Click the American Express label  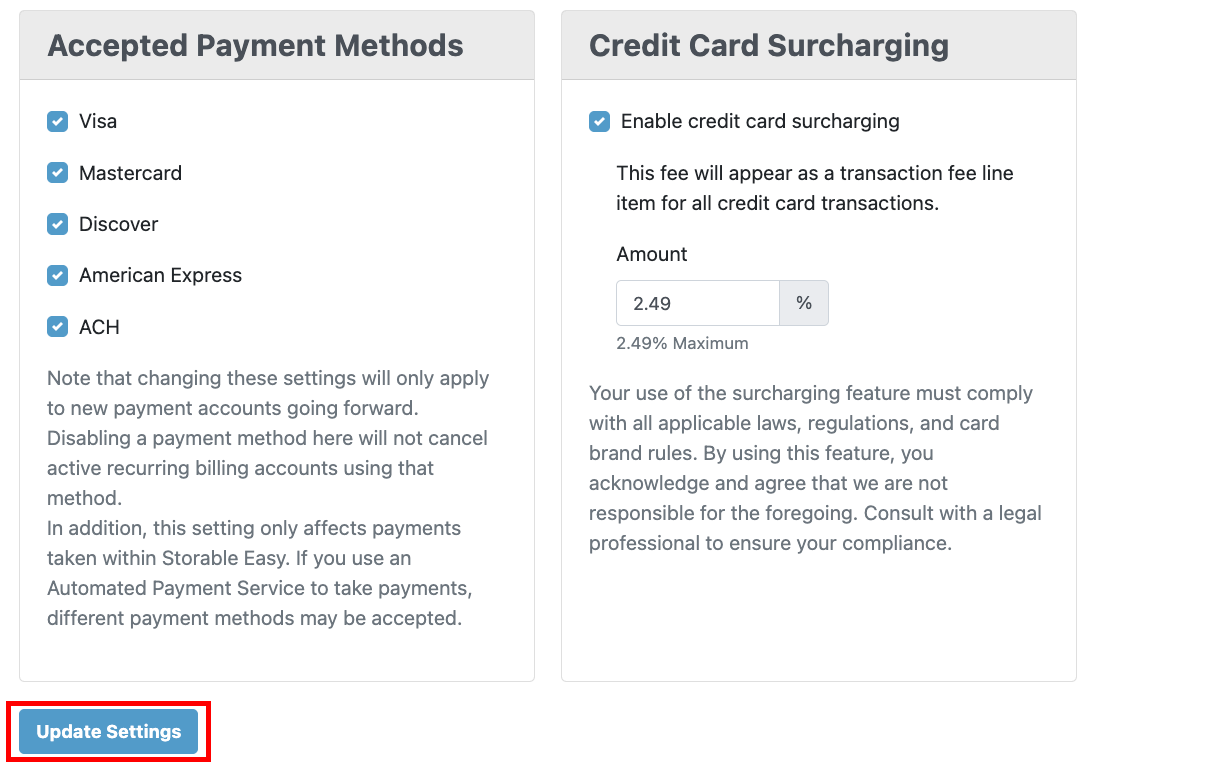(160, 275)
